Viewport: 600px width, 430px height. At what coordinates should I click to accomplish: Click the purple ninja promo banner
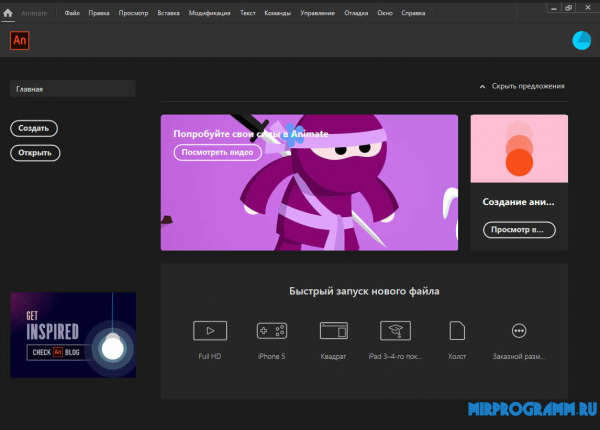point(309,182)
